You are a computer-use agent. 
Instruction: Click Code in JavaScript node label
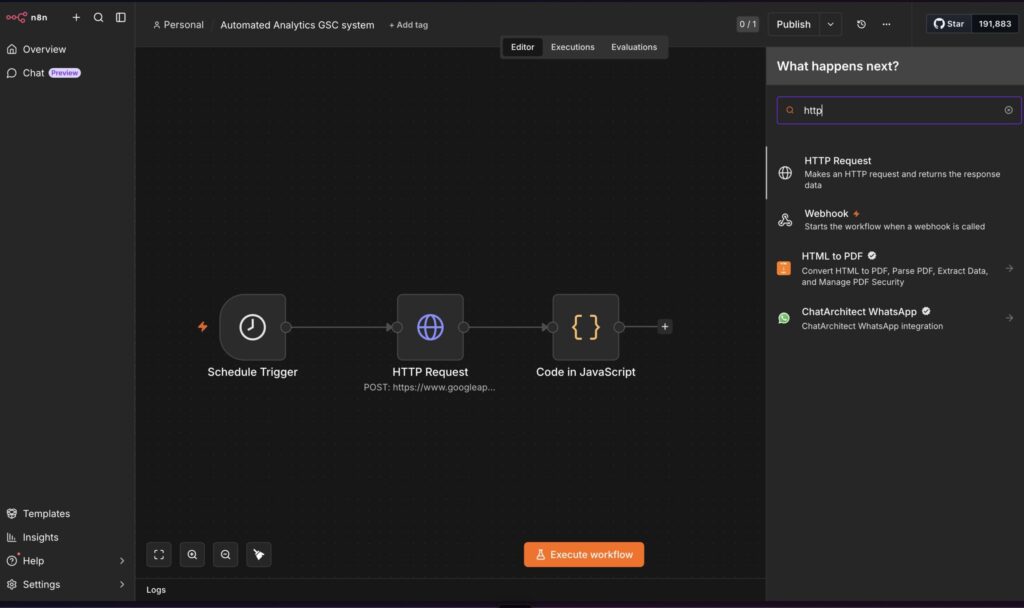click(586, 372)
